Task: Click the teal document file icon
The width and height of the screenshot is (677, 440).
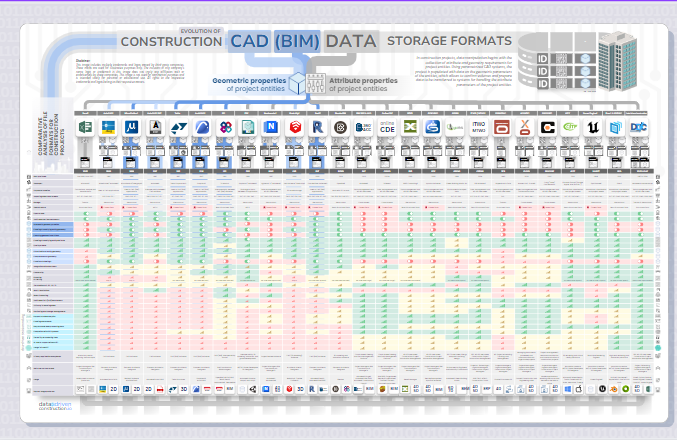Action: point(248,127)
